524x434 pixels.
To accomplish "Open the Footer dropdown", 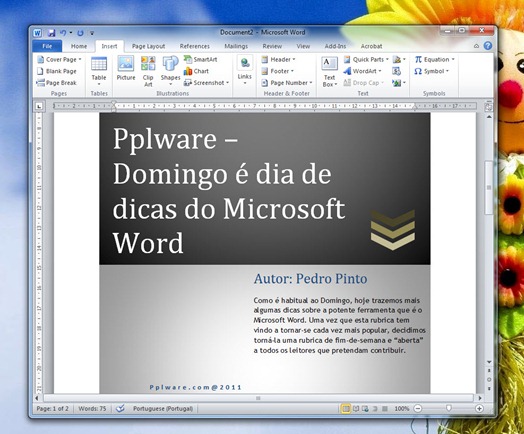I will click(278, 71).
